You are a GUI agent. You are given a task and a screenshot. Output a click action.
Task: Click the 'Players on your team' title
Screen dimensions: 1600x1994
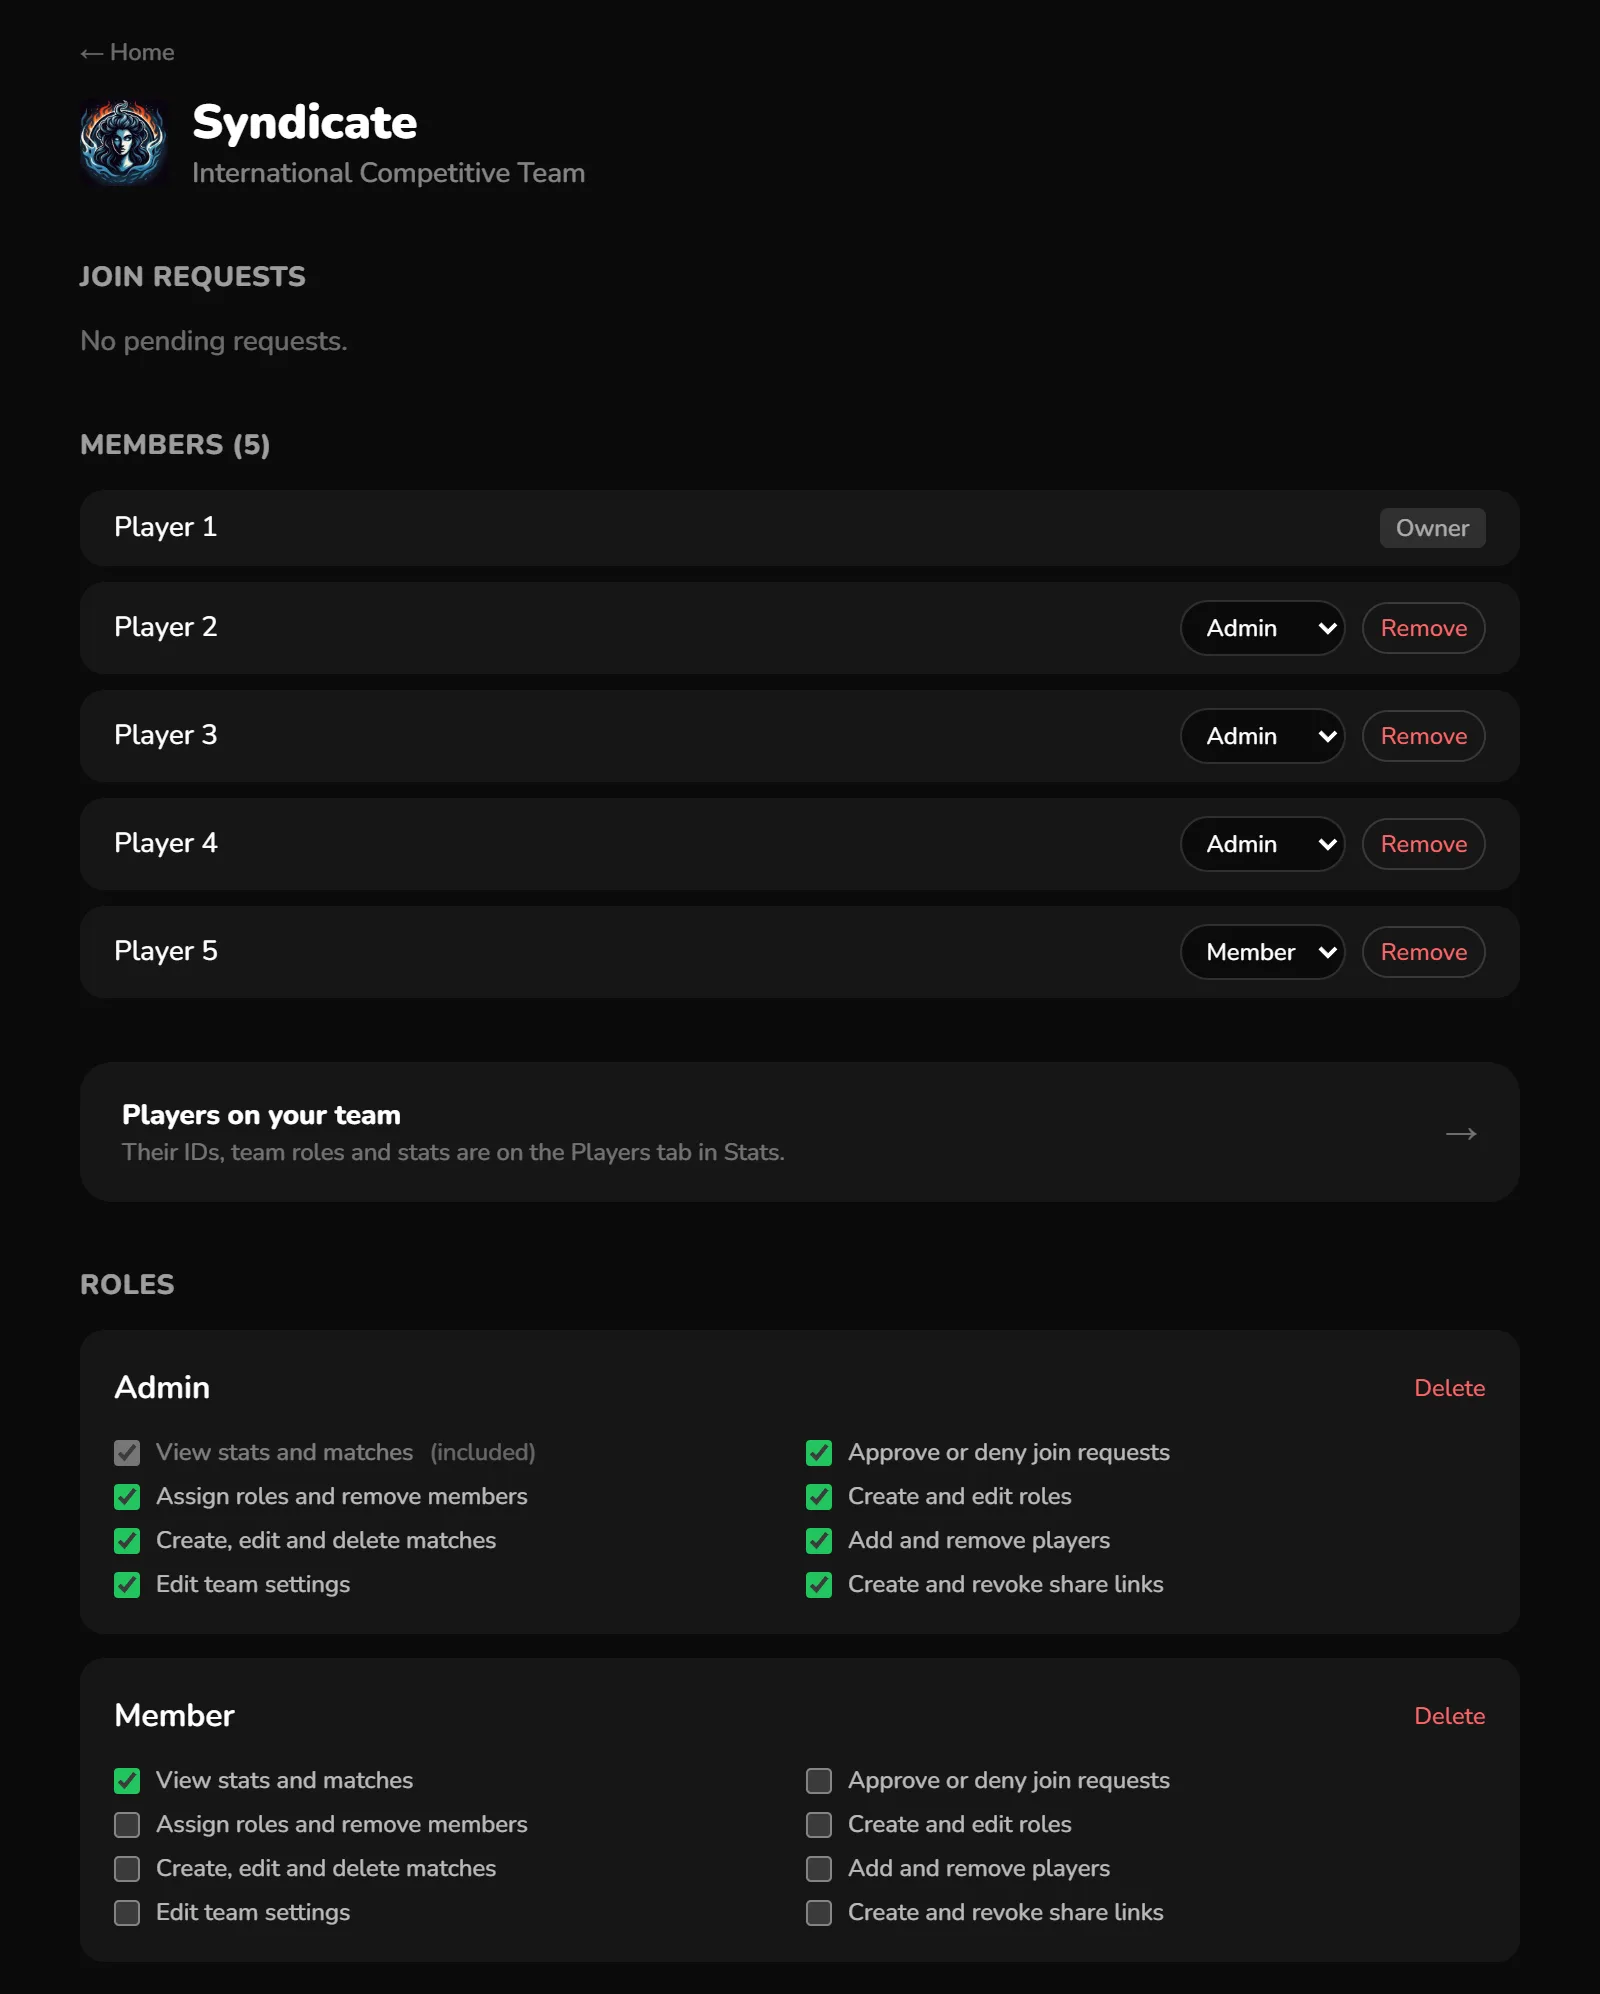[x=261, y=1115]
